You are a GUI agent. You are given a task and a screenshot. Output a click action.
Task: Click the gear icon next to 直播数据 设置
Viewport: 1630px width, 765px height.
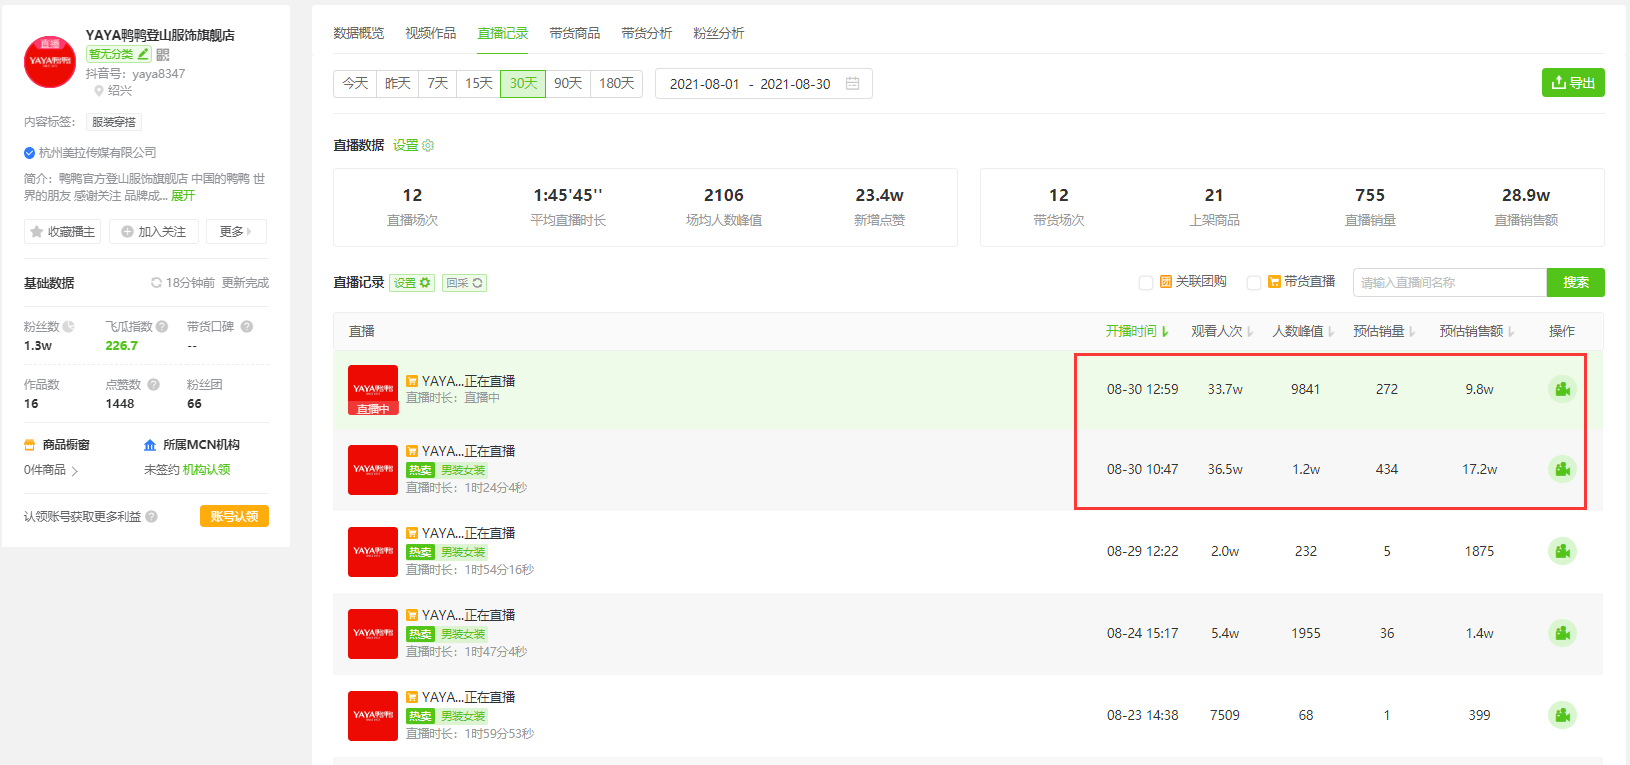click(x=428, y=145)
